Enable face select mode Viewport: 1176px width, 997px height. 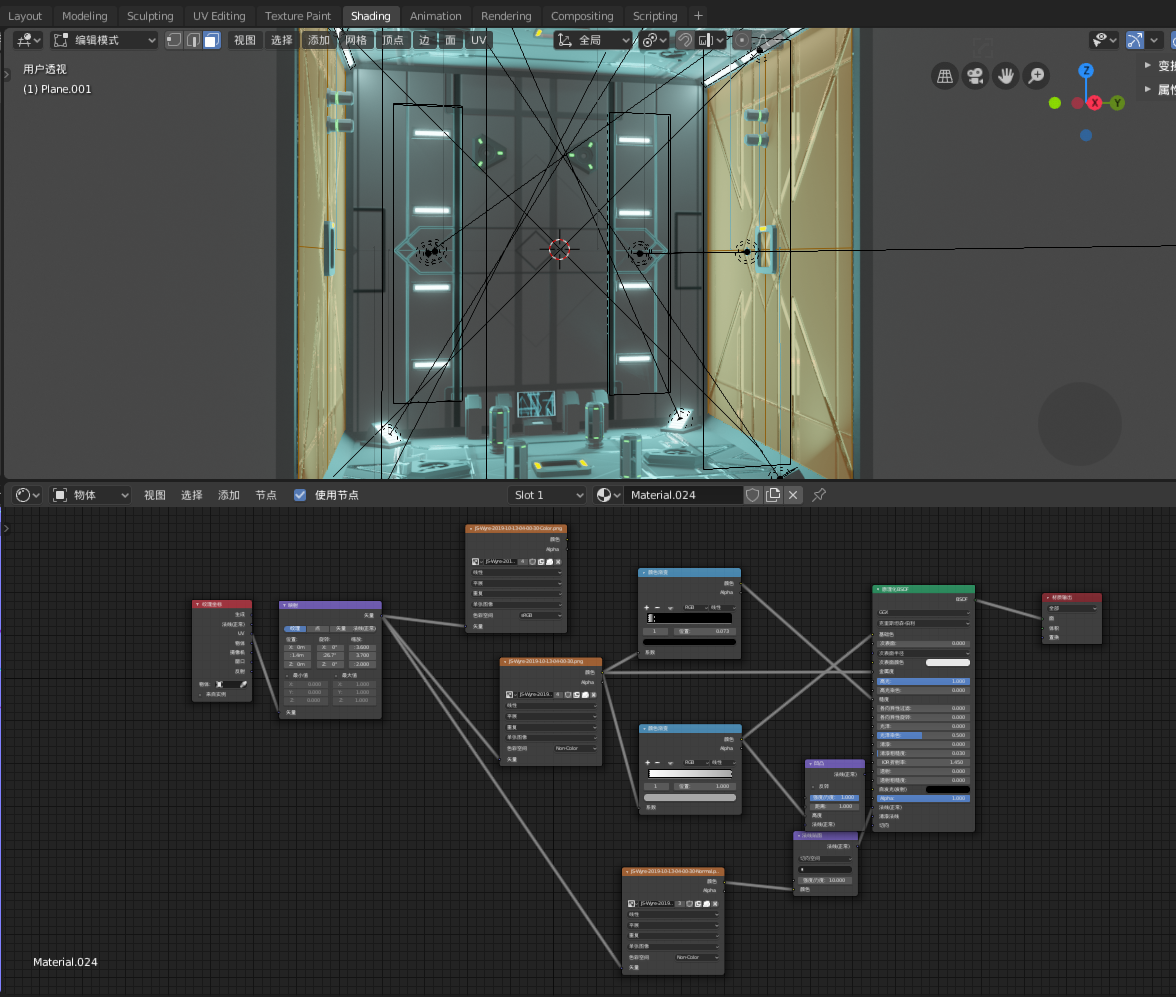click(212, 41)
